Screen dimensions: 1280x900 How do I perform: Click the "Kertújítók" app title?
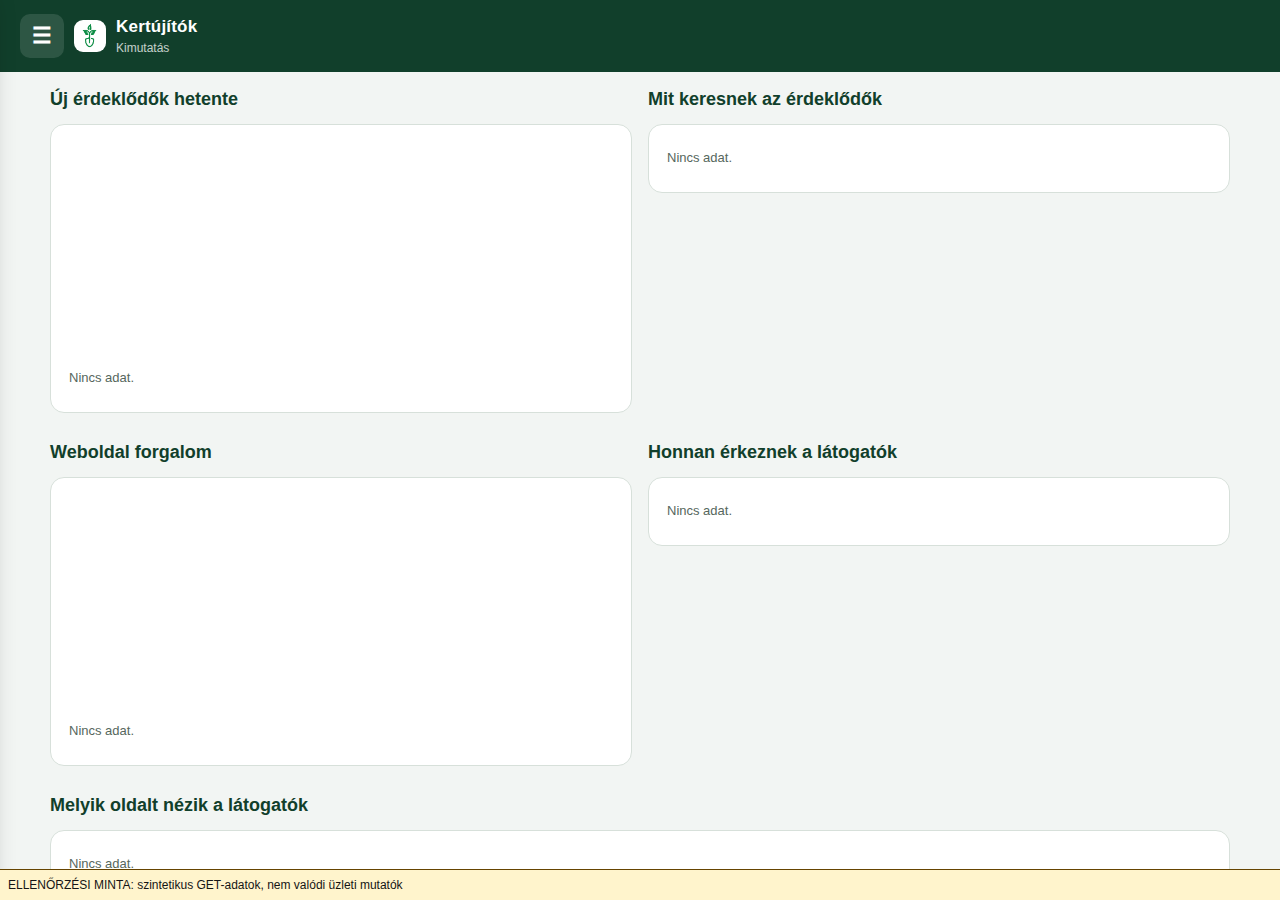[x=157, y=27]
